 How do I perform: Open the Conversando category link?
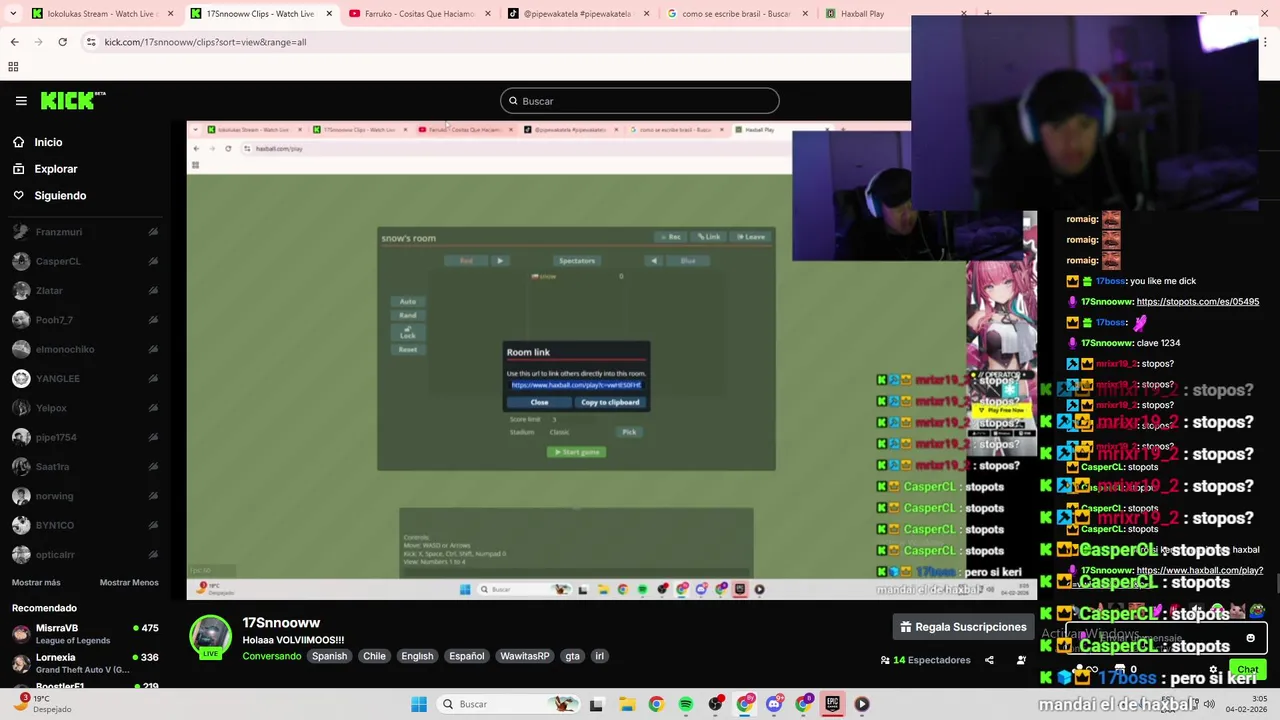tap(272, 656)
